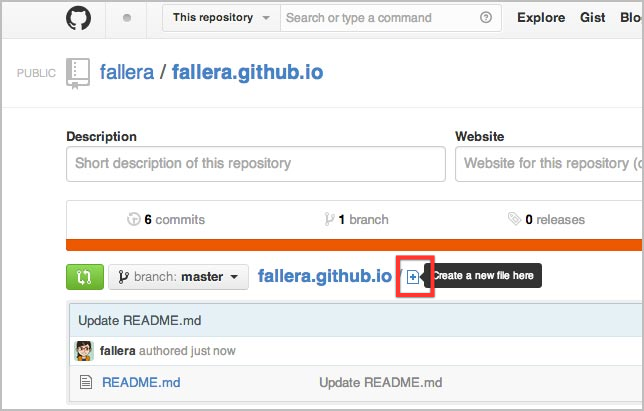
Task: Click the orange language statistics bar
Action: [x=355, y=245]
